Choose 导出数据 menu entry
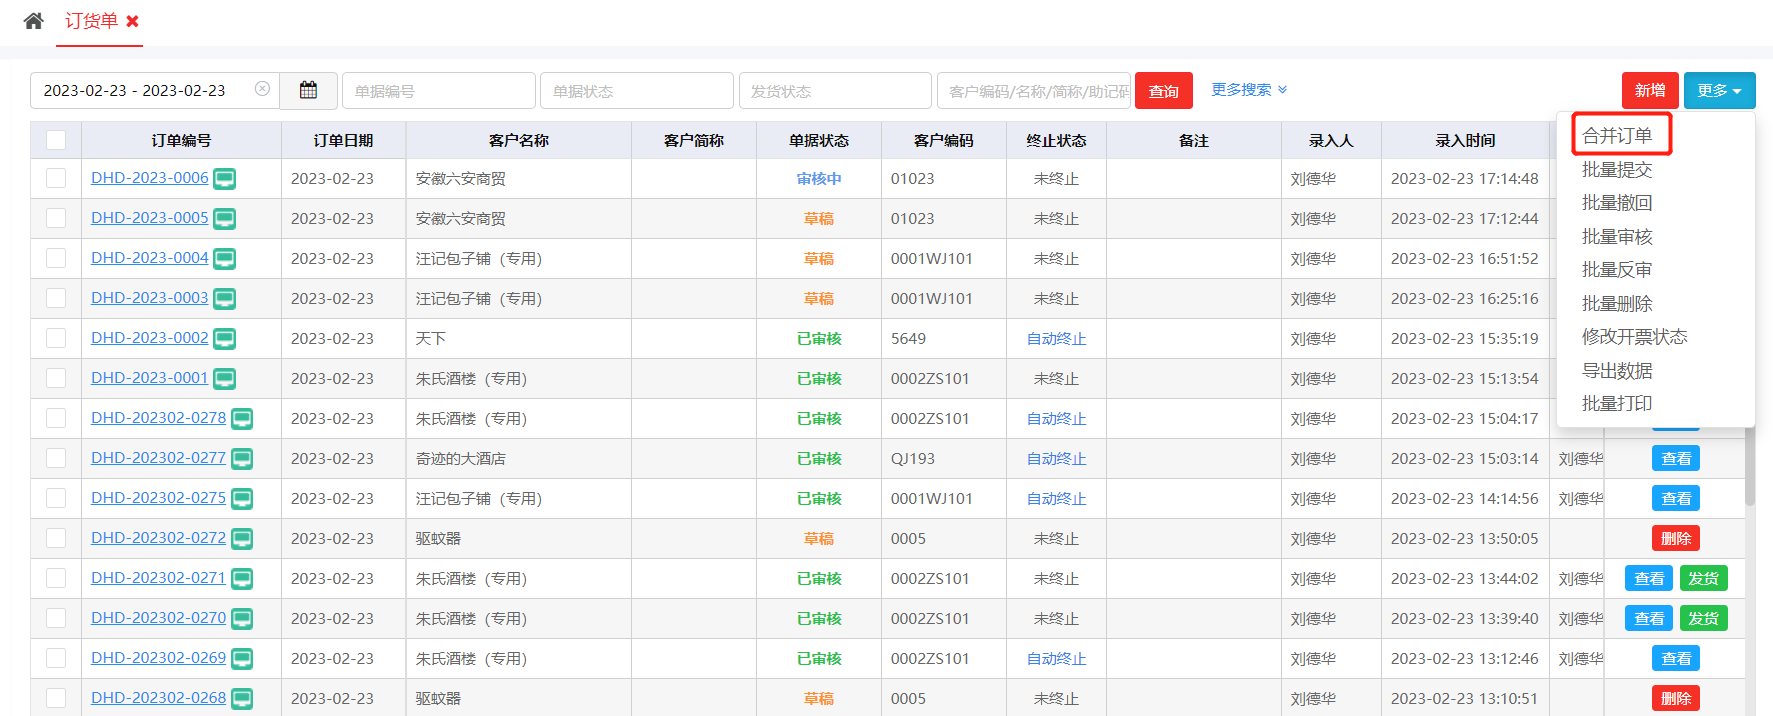 (x=1617, y=370)
